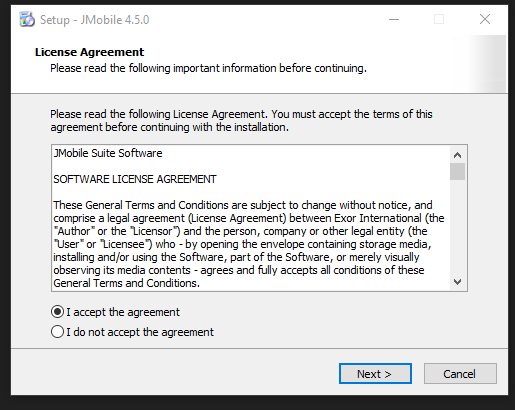Proceed with the Next > button

pyautogui.click(x=375, y=374)
